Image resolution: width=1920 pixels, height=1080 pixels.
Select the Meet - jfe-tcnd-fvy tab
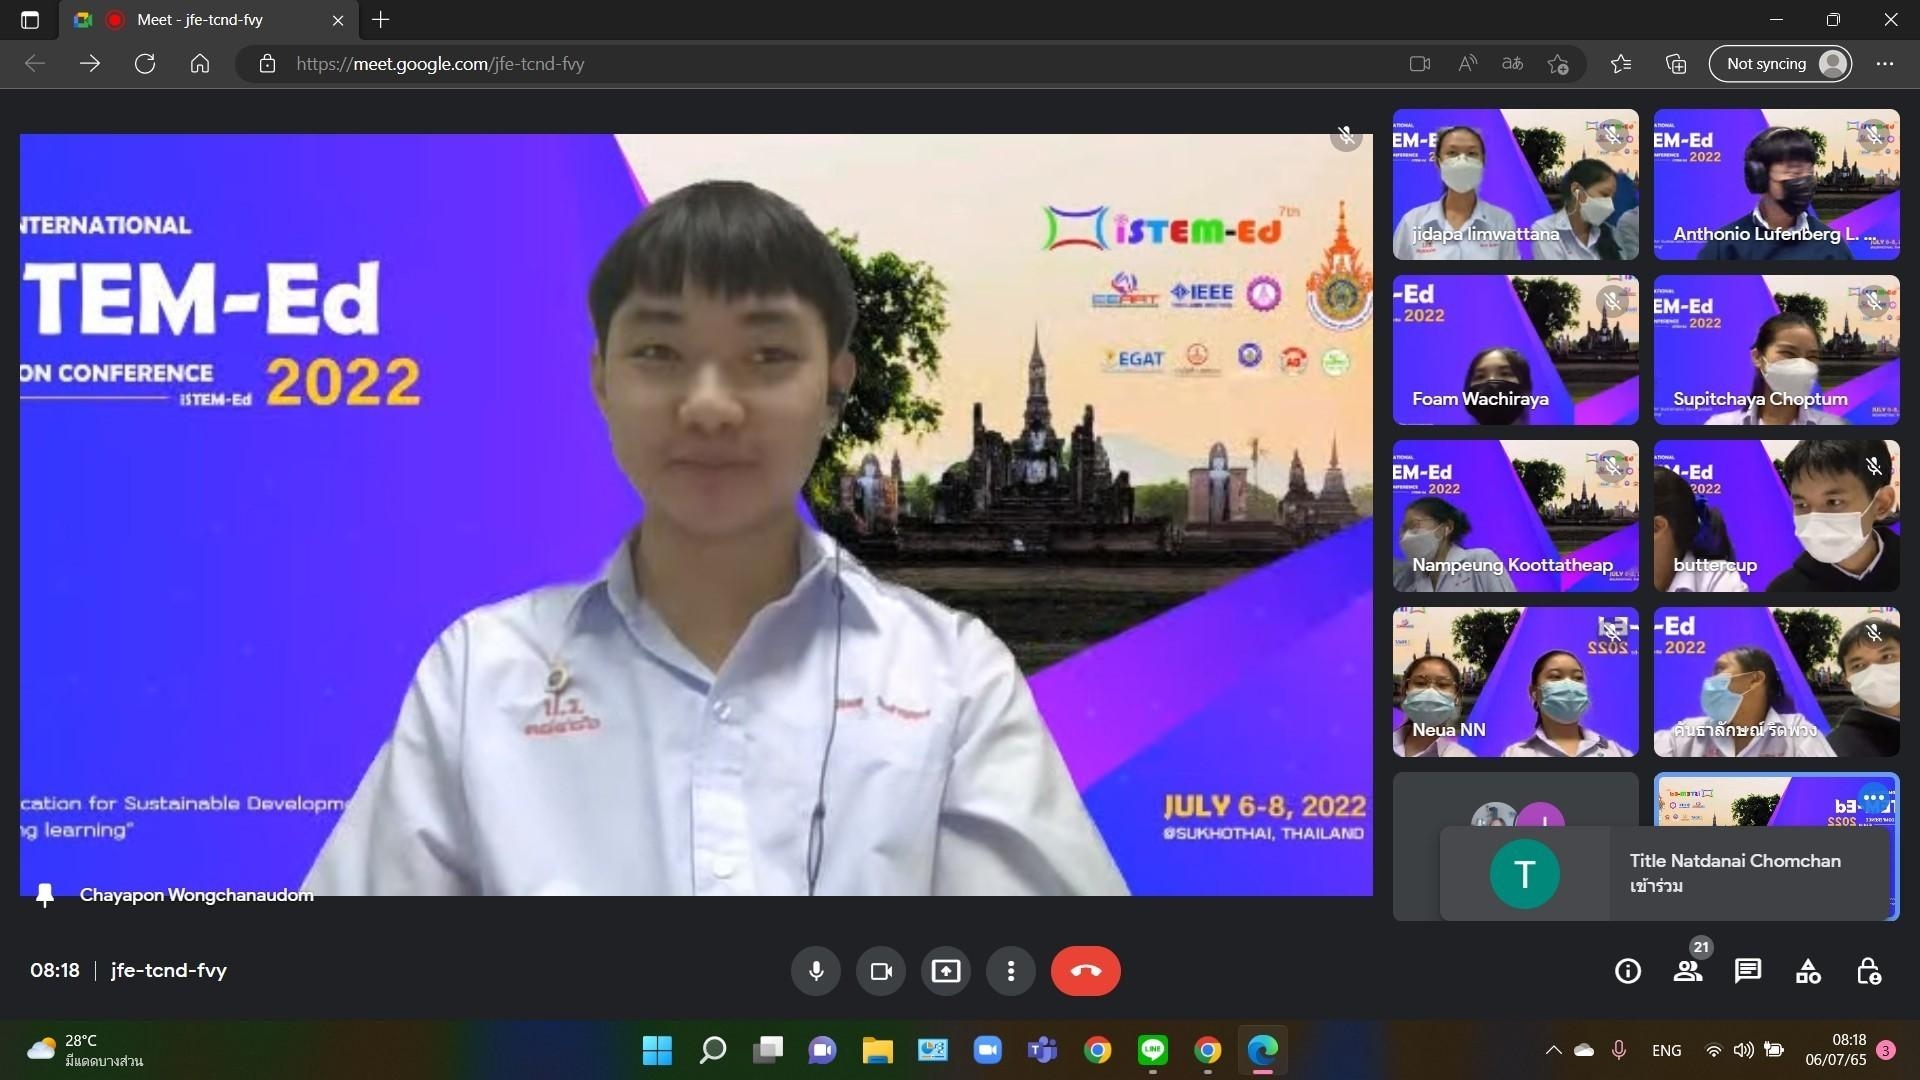pyautogui.click(x=209, y=20)
